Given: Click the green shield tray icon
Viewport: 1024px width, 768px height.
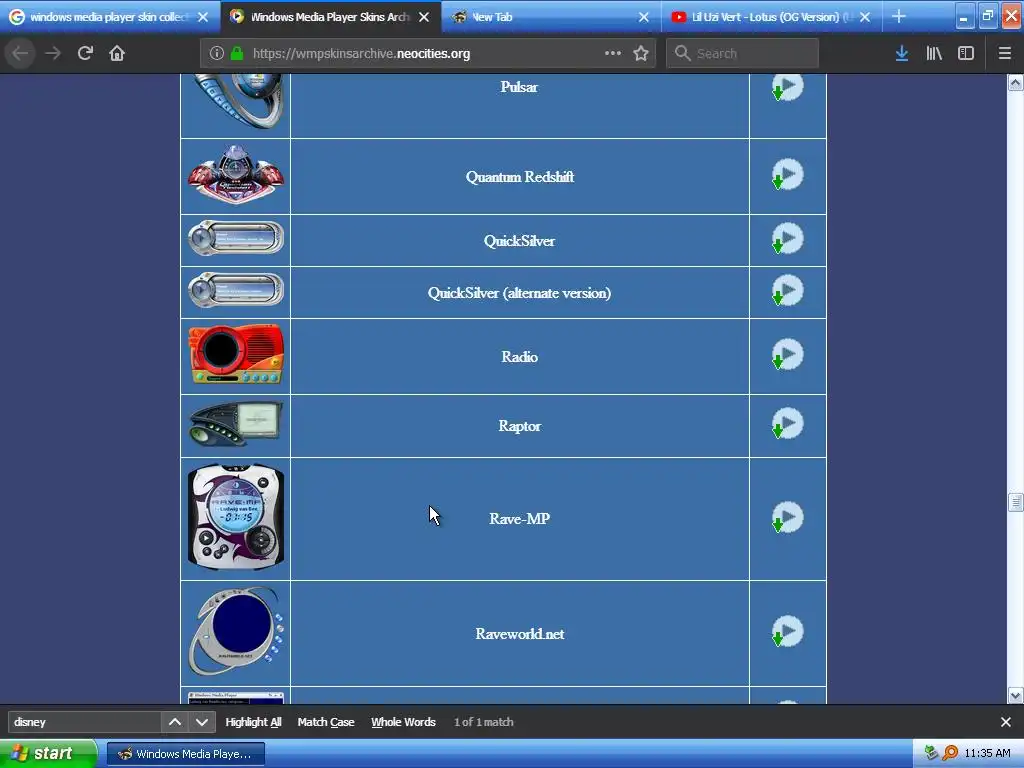Looking at the screenshot, I should click(932, 754).
